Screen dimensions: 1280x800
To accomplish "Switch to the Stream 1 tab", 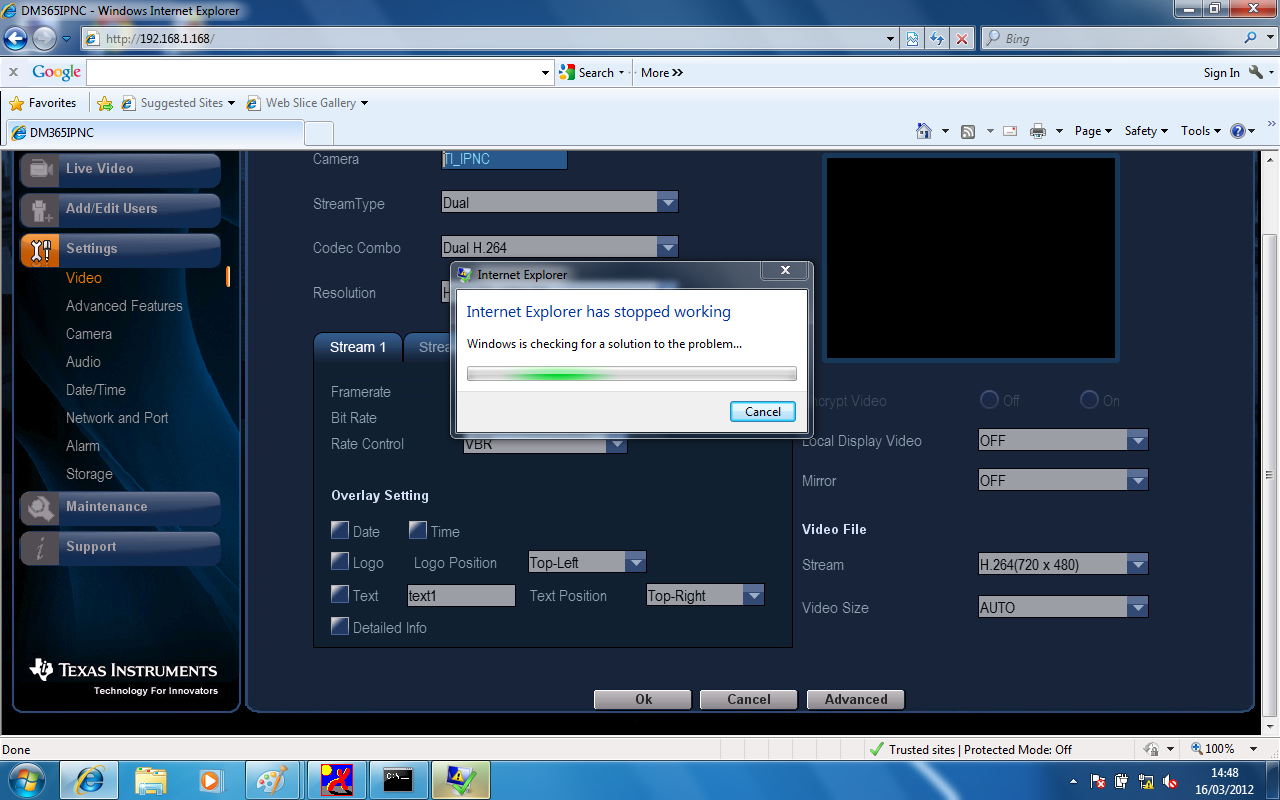I will point(358,347).
